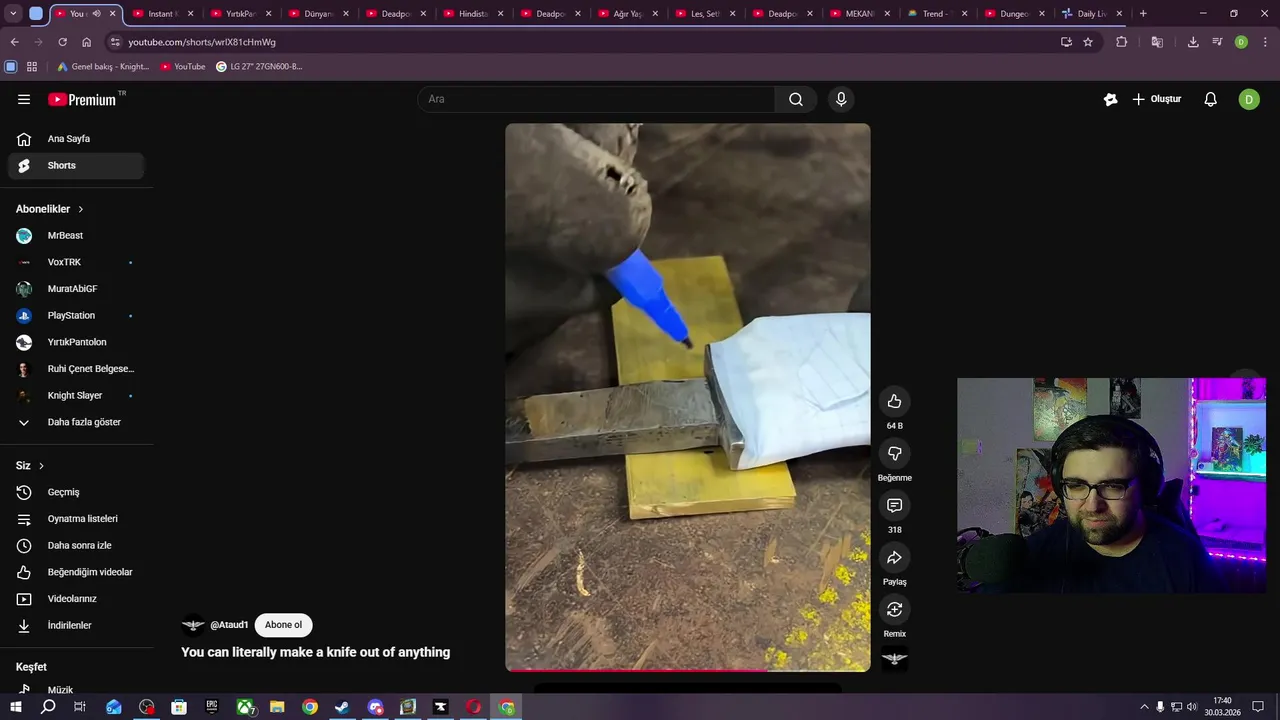The image size is (1280, 720).
Task: Expand Abonelikler subscriptions section
Action: point(50,209)
